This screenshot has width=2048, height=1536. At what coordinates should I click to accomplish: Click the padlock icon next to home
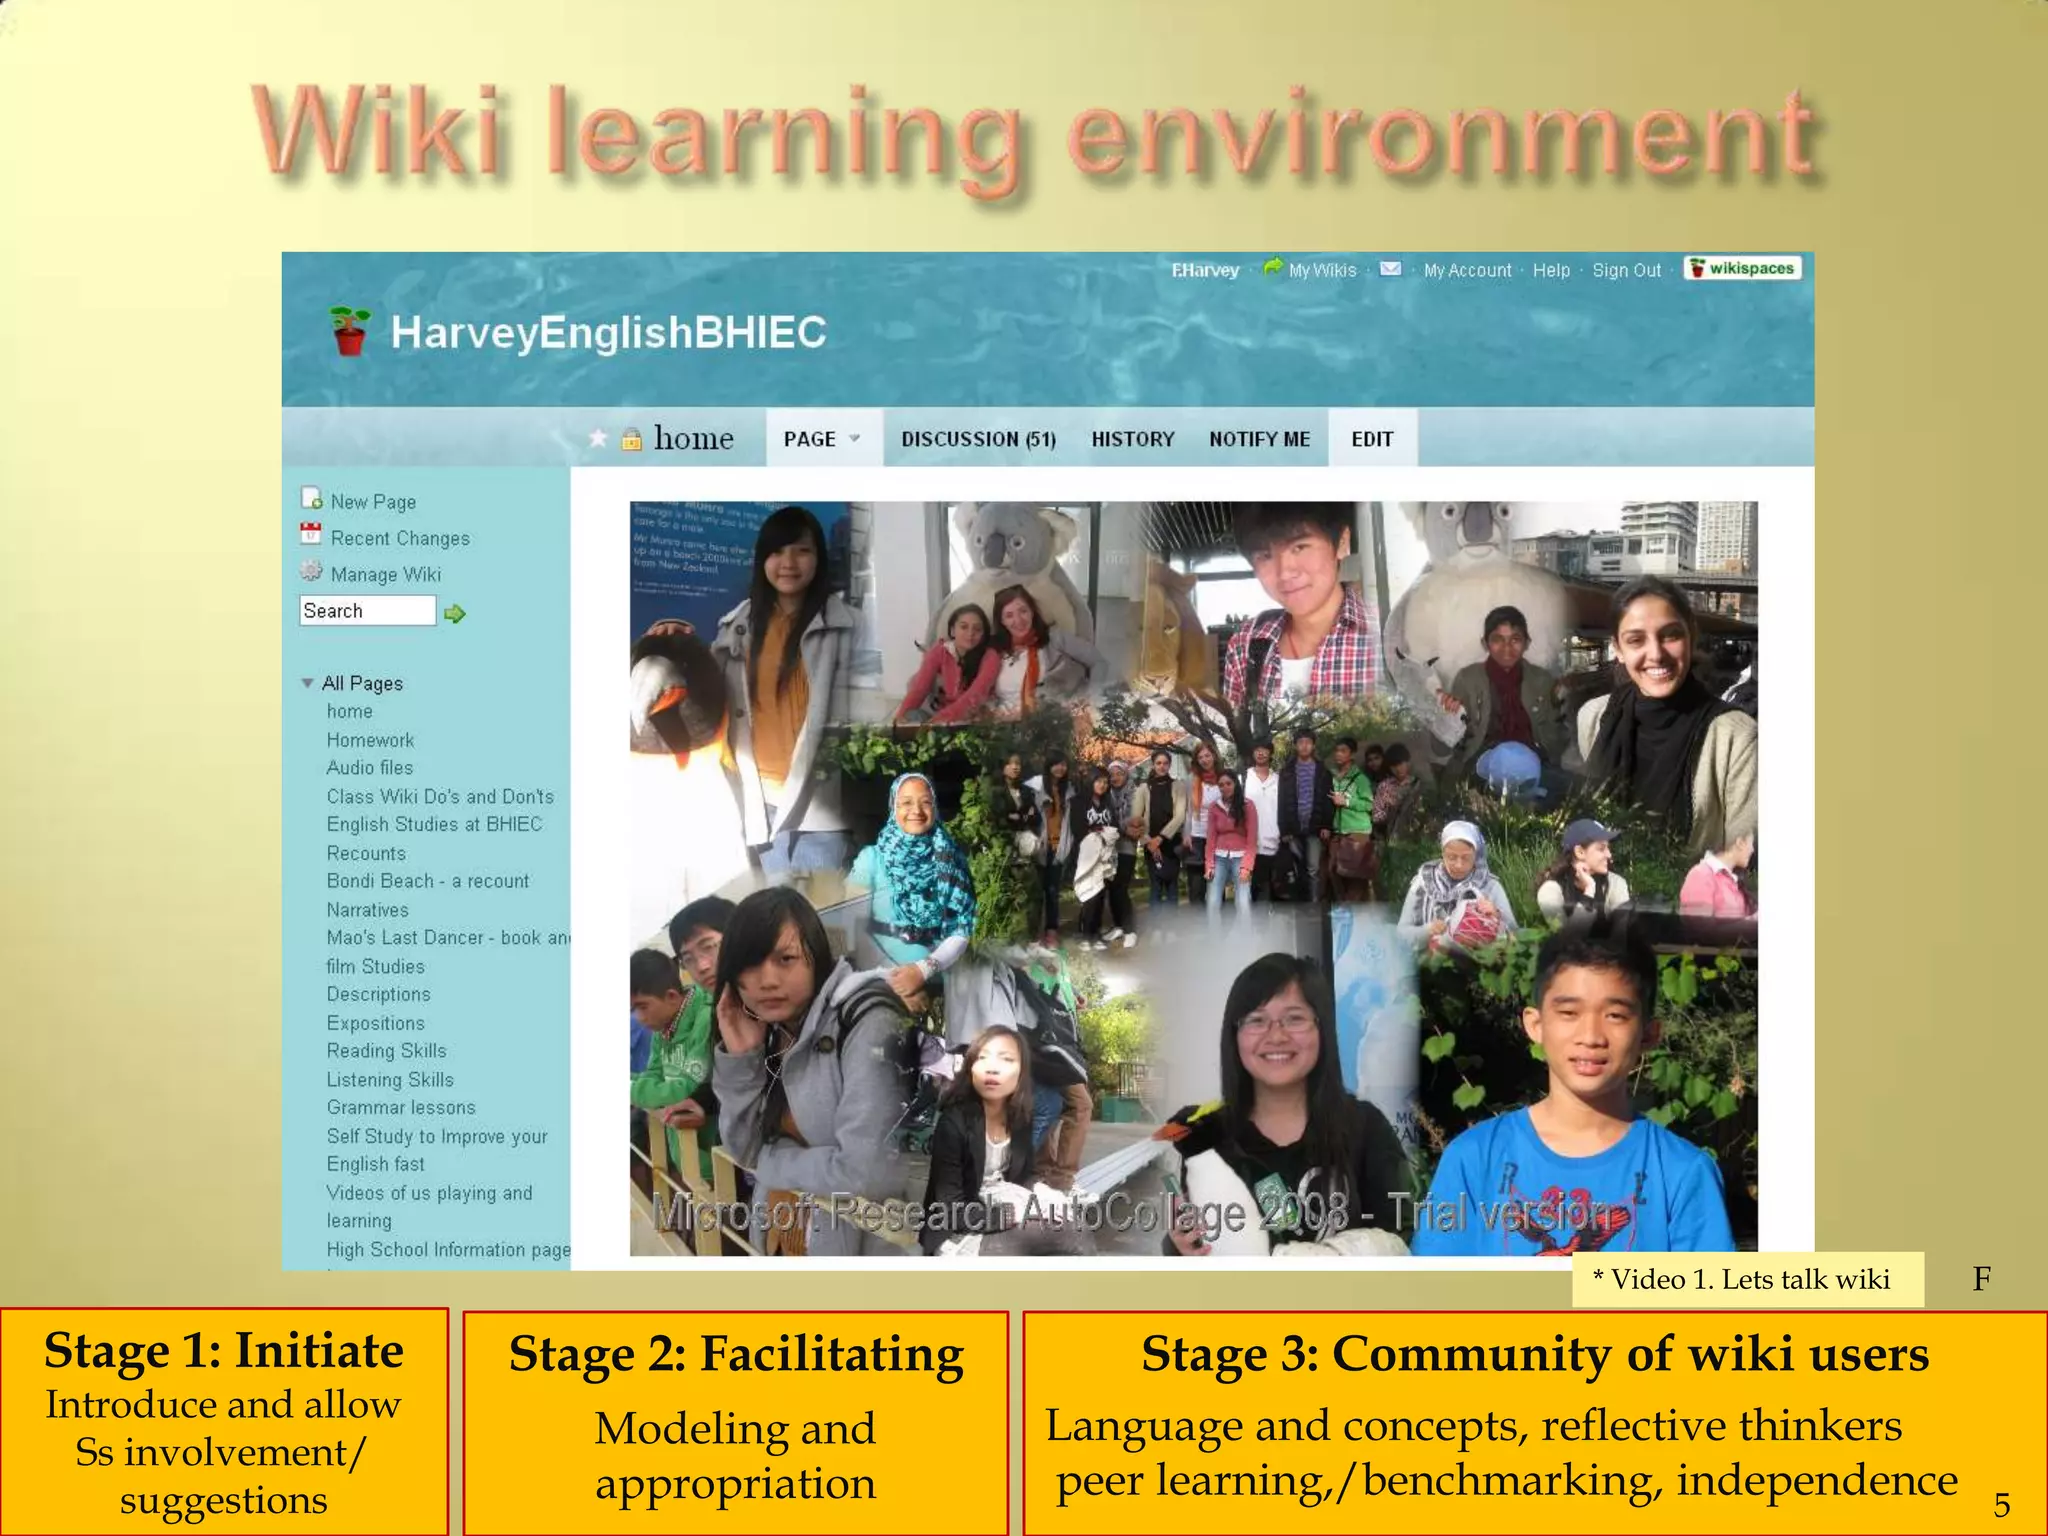coord(631,439)
